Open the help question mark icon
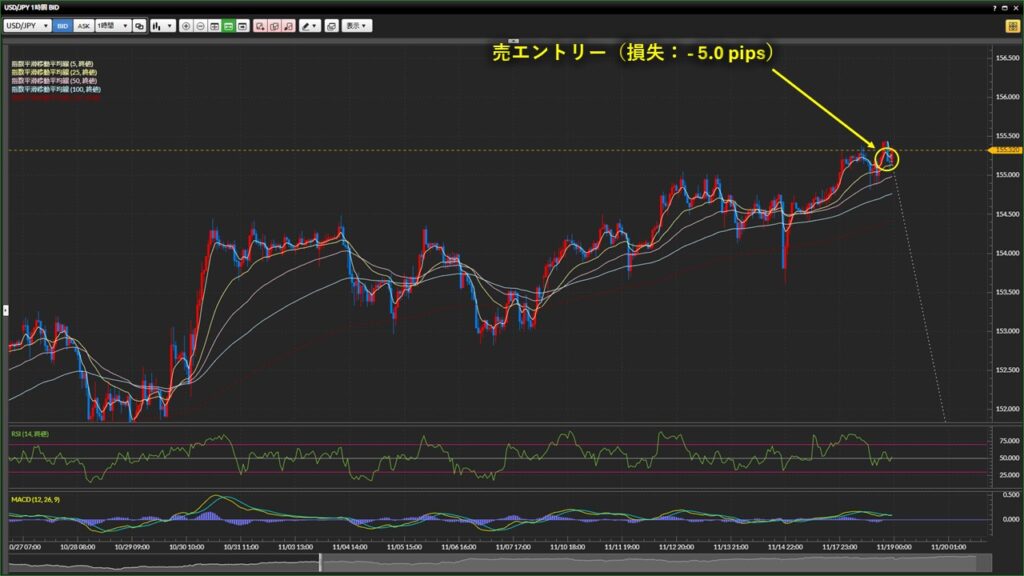The width and height of the screenshot is (1024, 576). pyautogui.click(x=995, y=7)
